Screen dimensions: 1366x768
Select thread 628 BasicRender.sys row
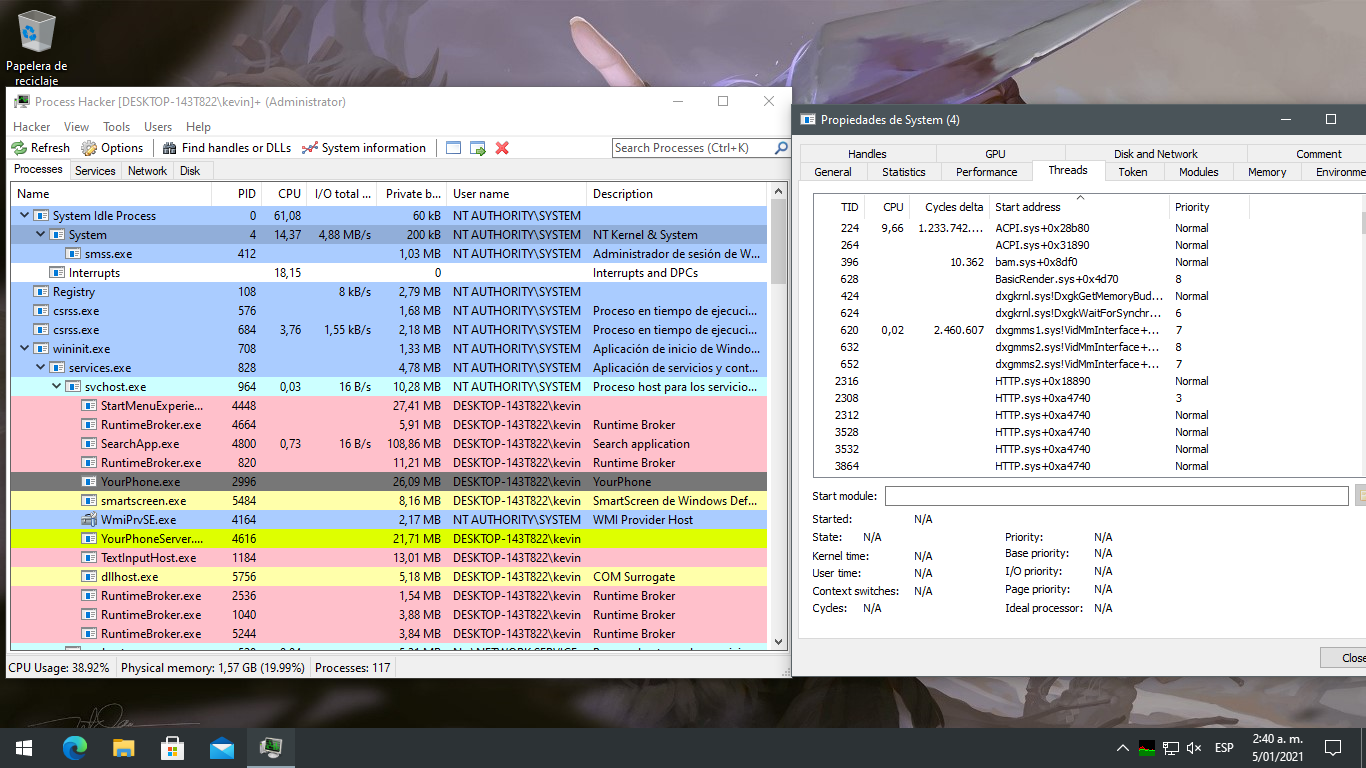click(1087, 279)
